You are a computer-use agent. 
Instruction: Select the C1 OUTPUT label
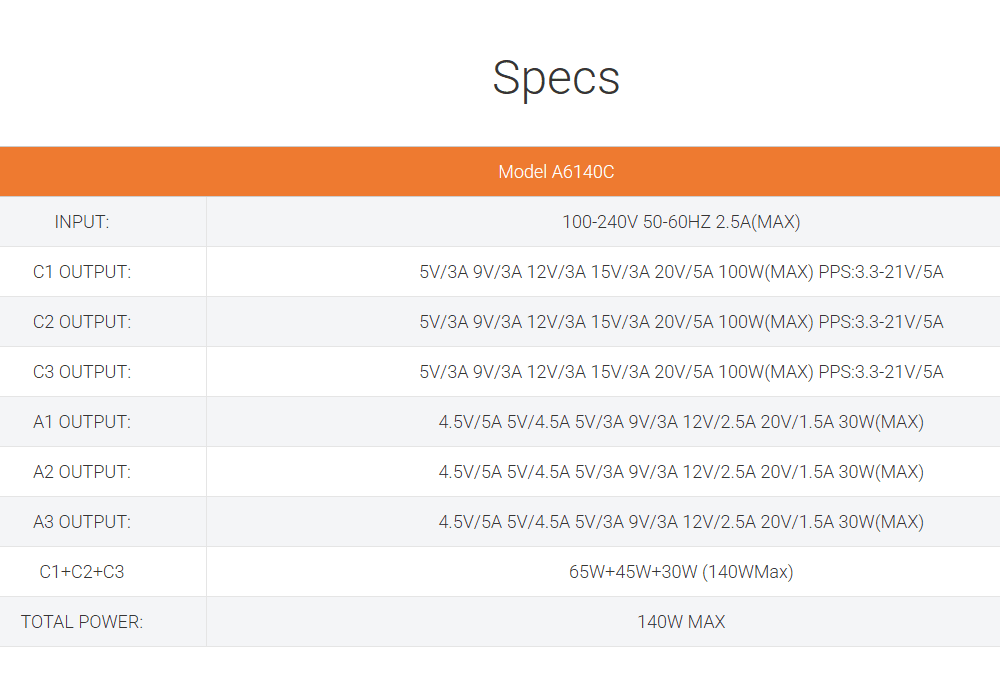pyautogui.click(x=82, y=272)
